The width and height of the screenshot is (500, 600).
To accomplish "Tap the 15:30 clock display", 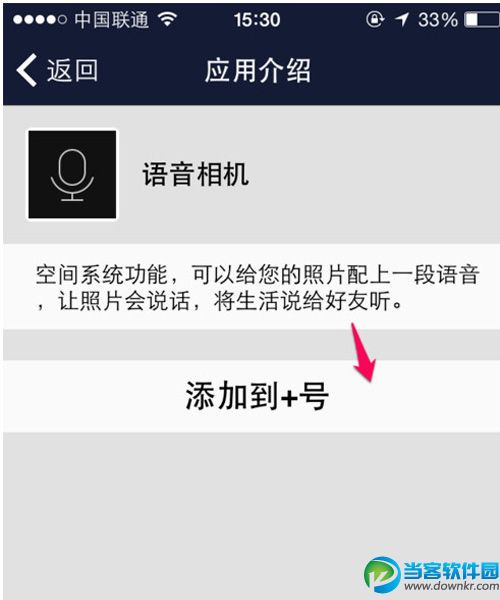I will click(x=257, y=19).
